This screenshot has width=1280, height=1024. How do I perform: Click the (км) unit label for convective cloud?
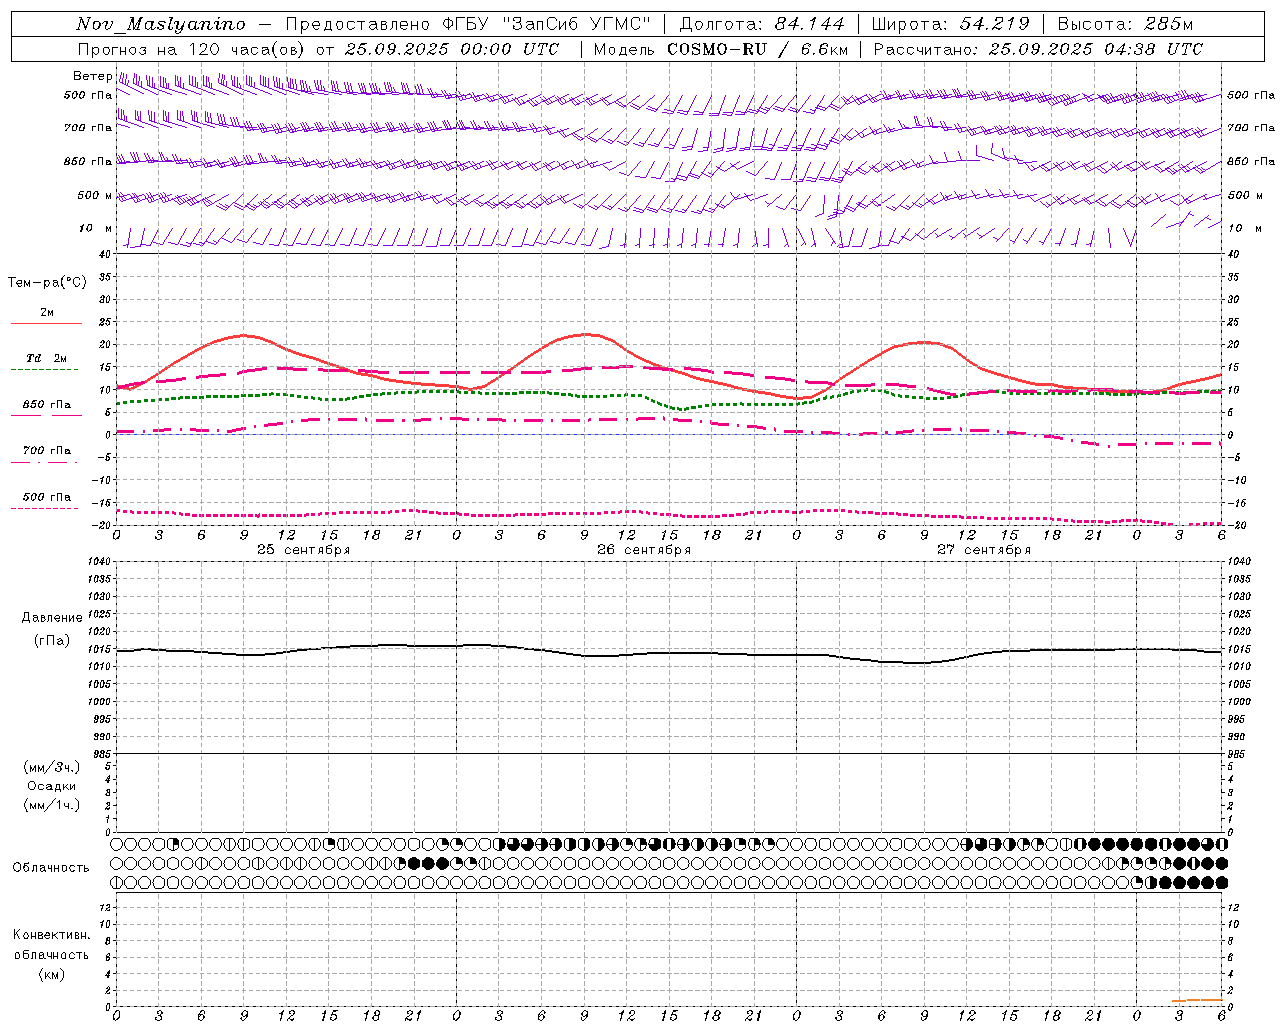tap(52, 974)
